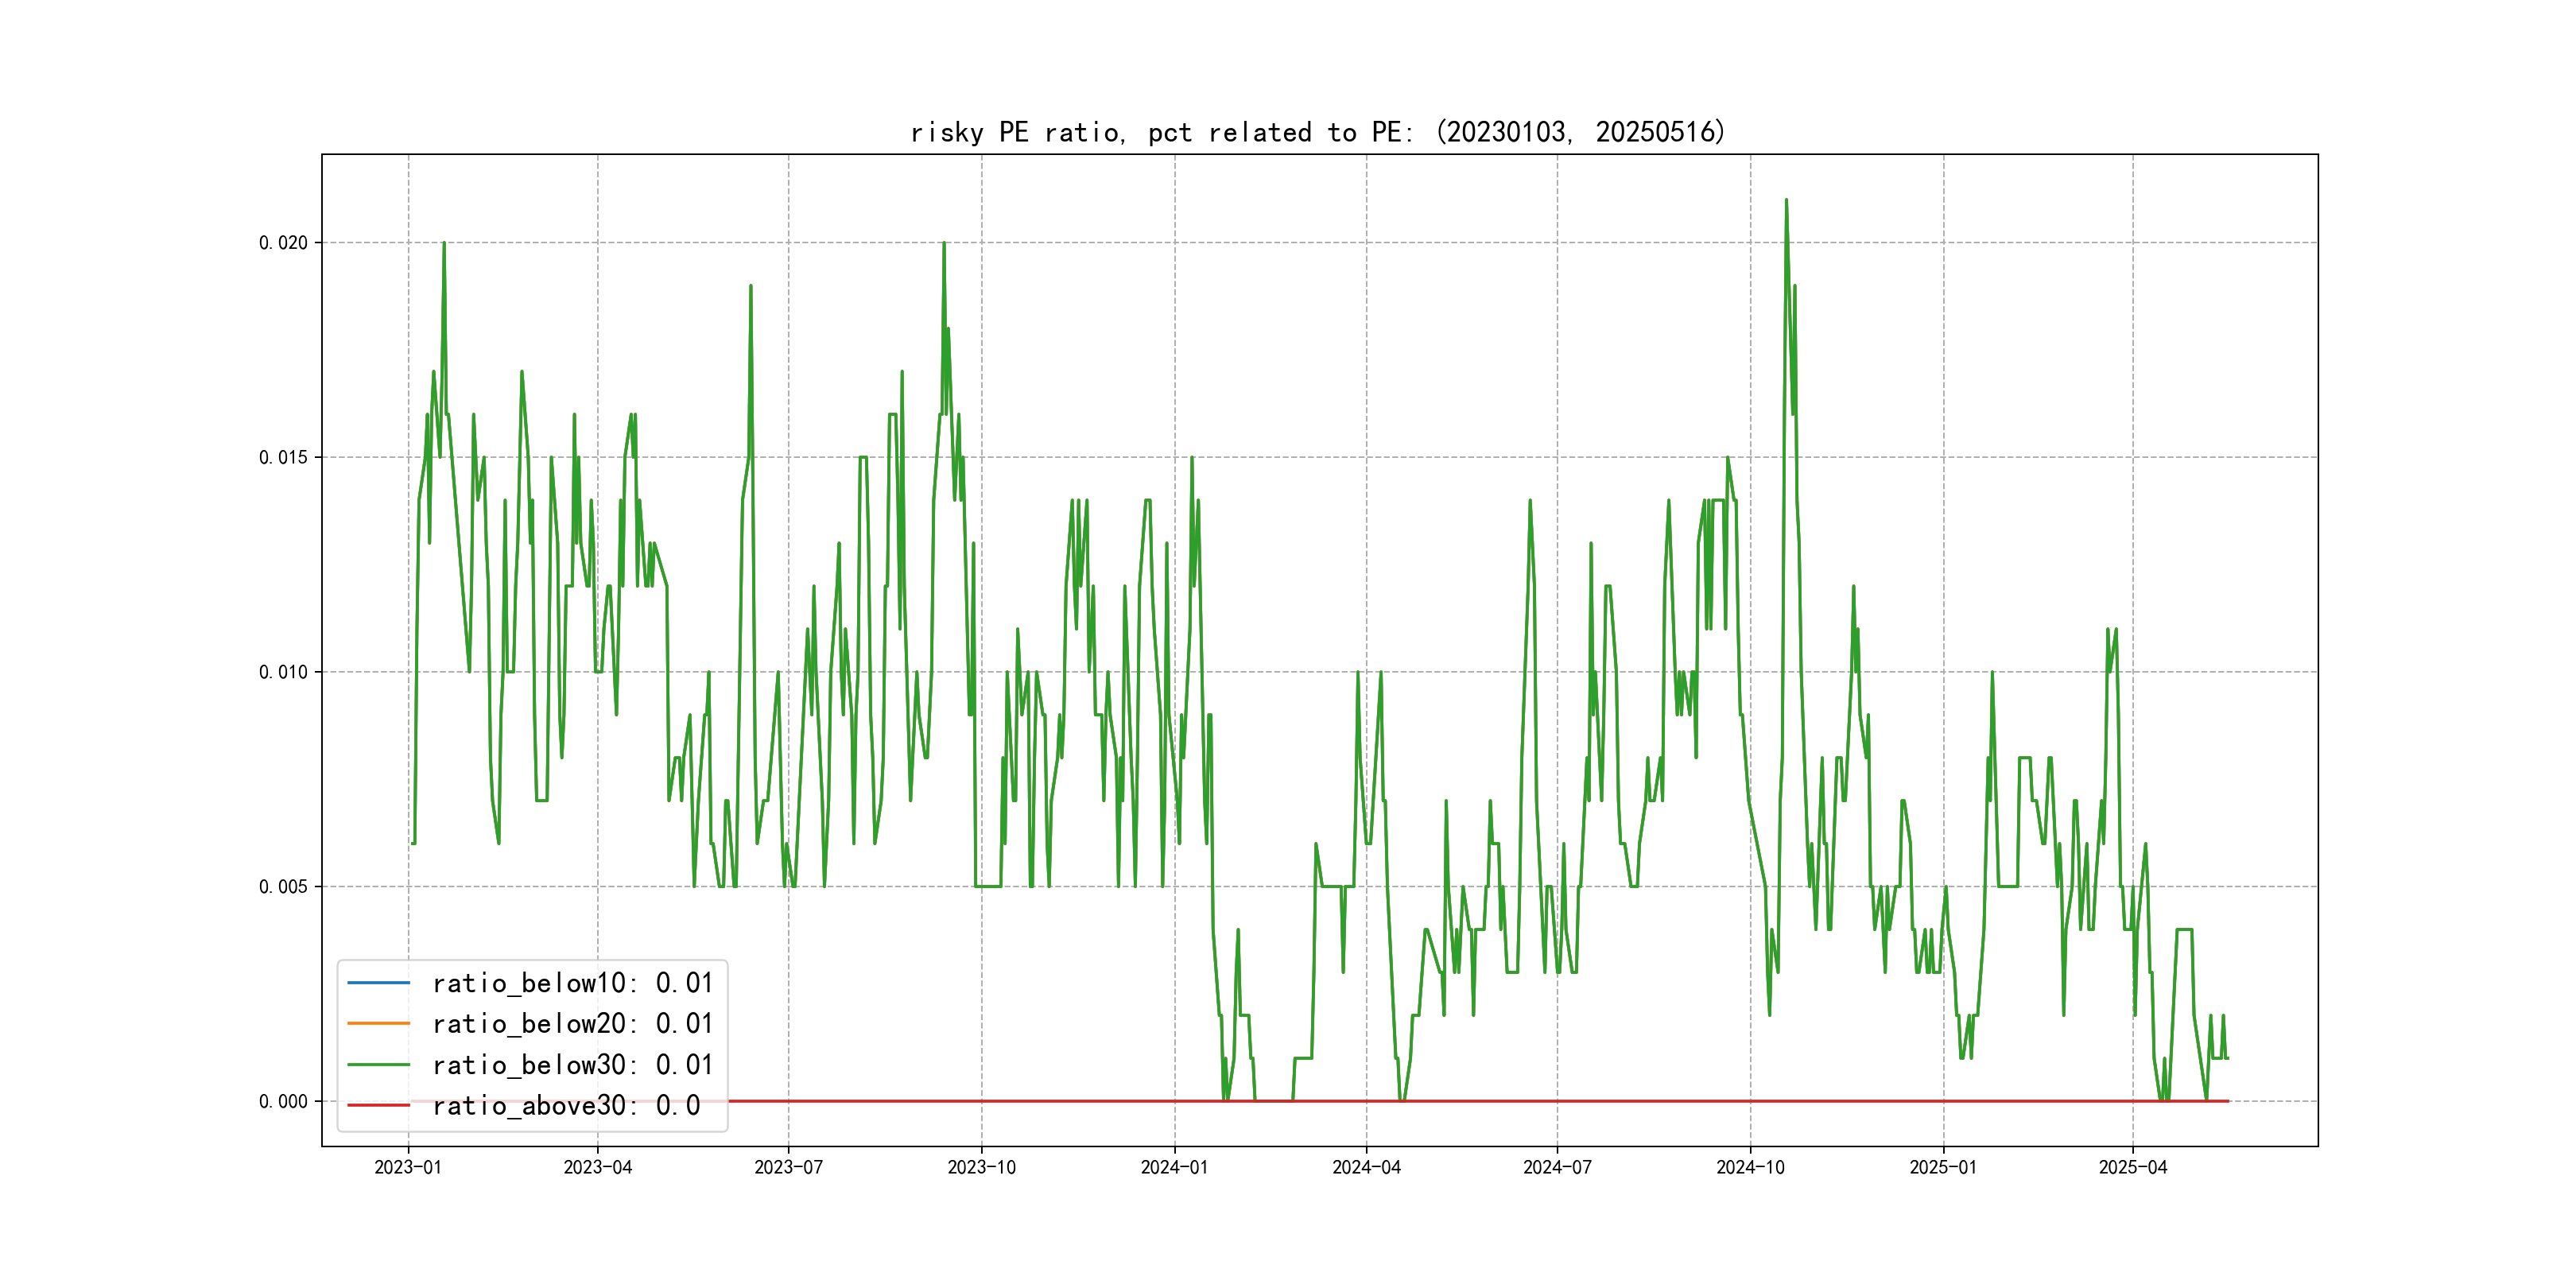Select the ratio_above30 legend label text
The width and height of the screenshot is (2576, 1288).
click(566, 1106)
